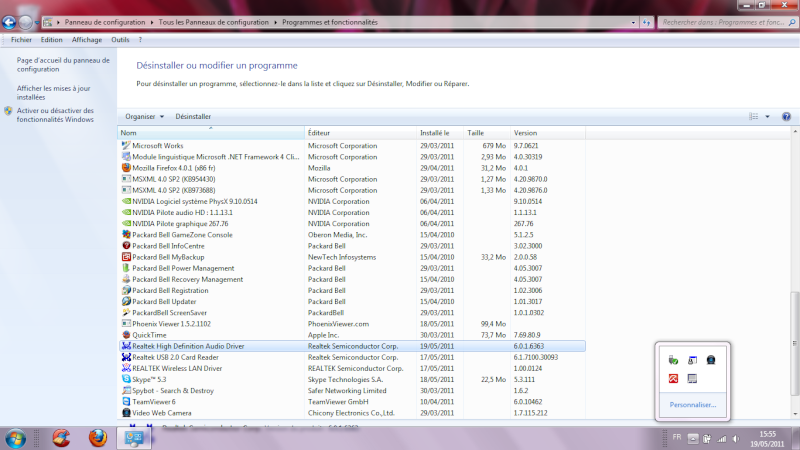
Task: Click the TeamViewer 6 program icon
Action: coord(126,402)
